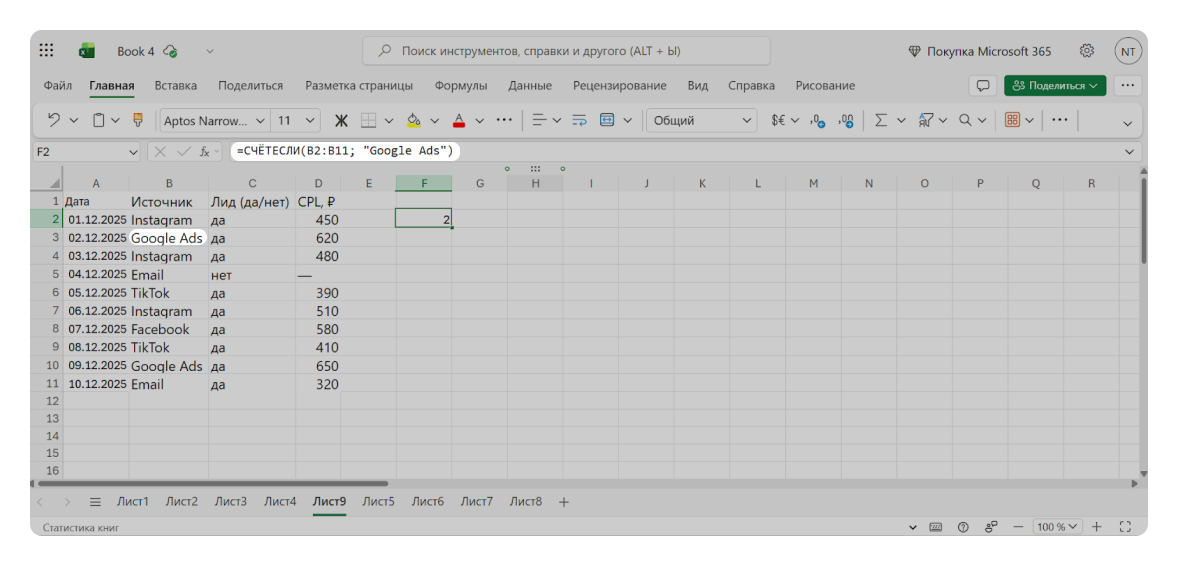Image resolution: width=1178 pixels, height=566 pixels.
Task: Click the font color red swatch
Action: coord(459,120)
